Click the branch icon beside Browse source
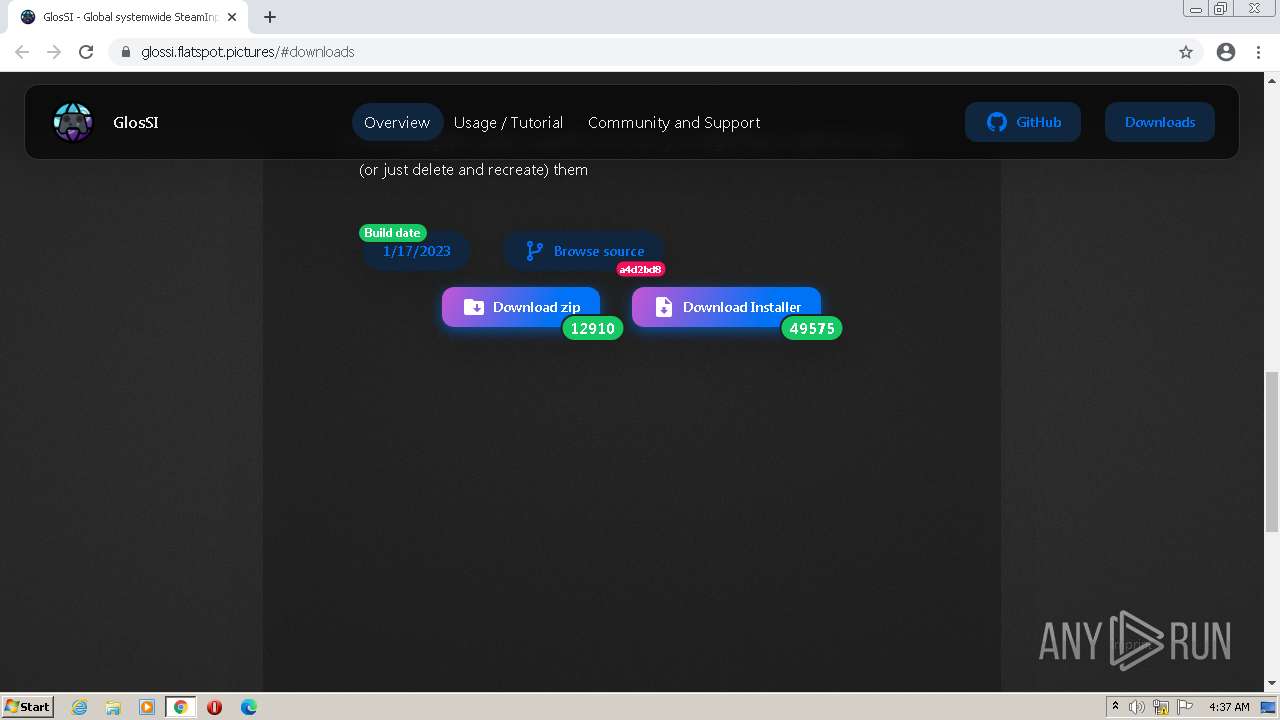The height and width of the screenshot is (720, 1280). (x=535, y=251)
